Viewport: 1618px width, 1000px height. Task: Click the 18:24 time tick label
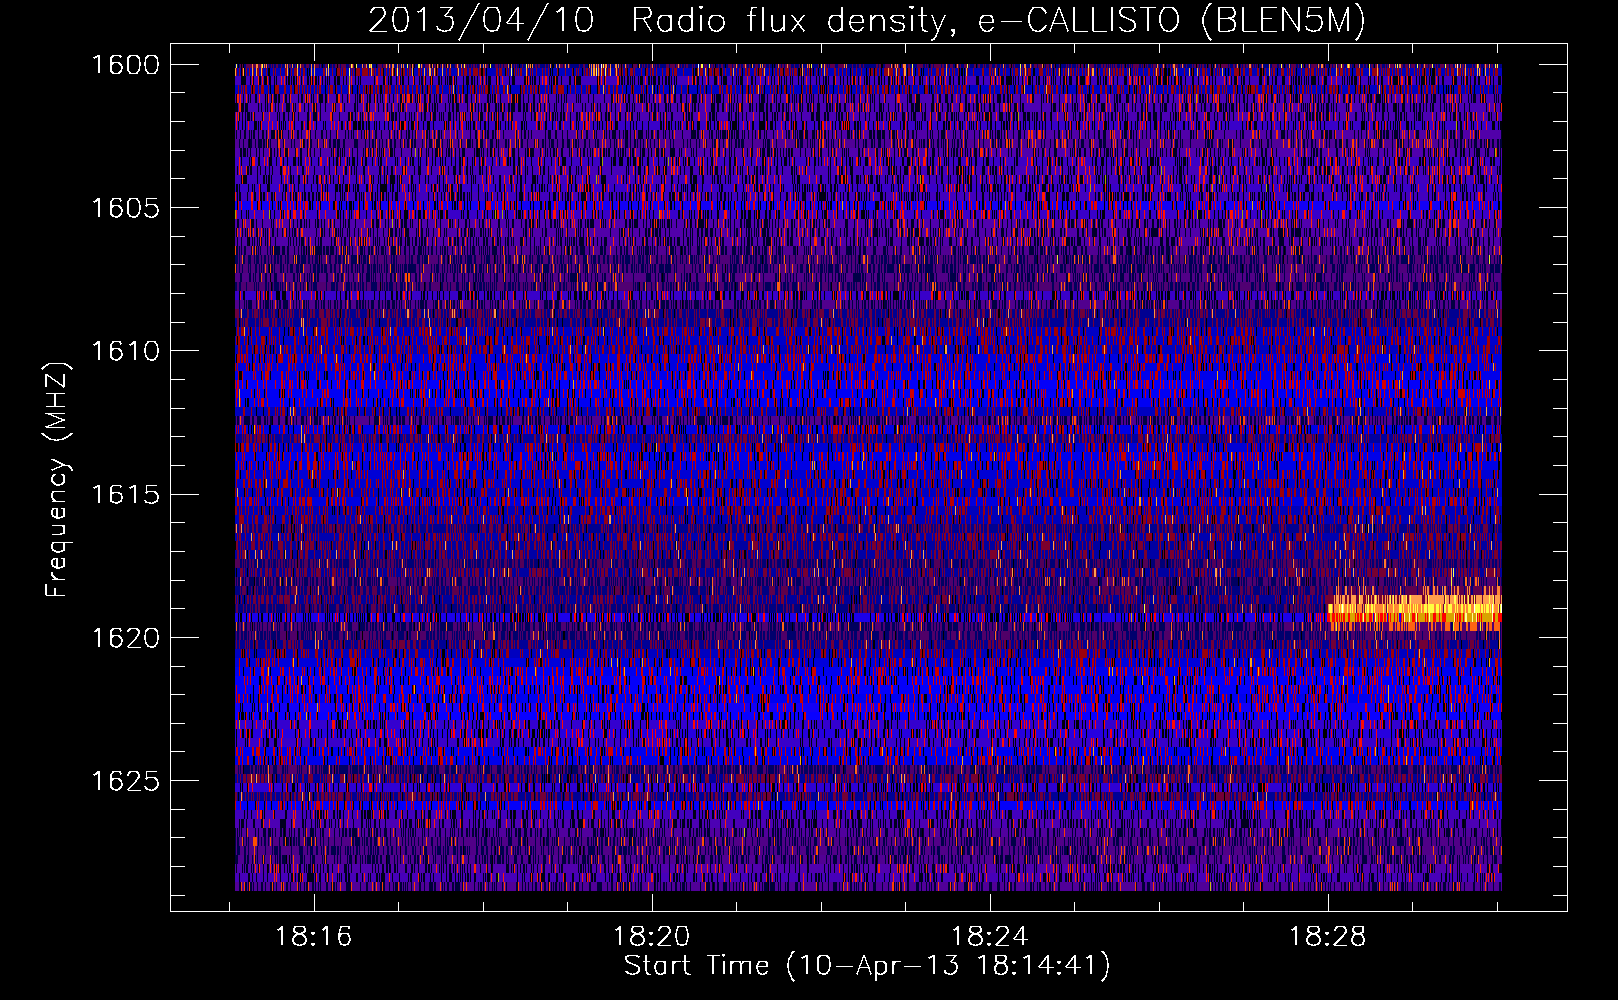989,937
